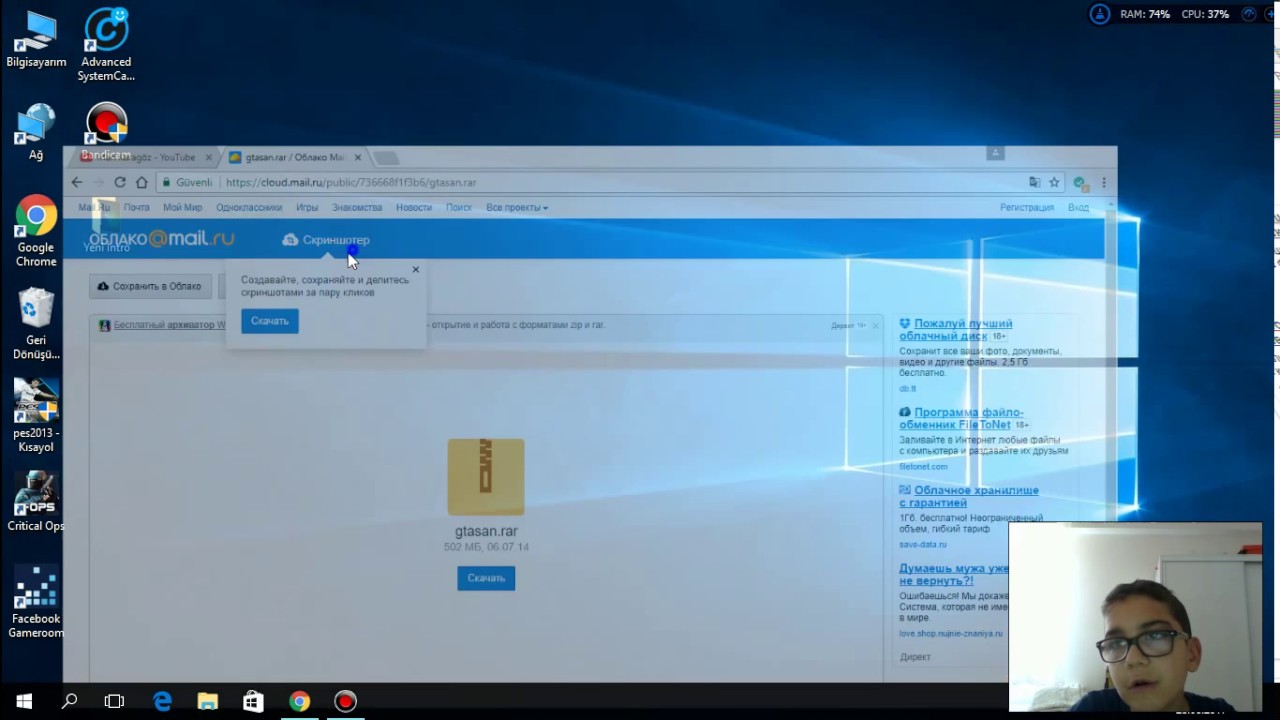Screen dimensions: 1280x720
Task: Open the Bilgisayarım desktop icon
Action: coord(36,40)
